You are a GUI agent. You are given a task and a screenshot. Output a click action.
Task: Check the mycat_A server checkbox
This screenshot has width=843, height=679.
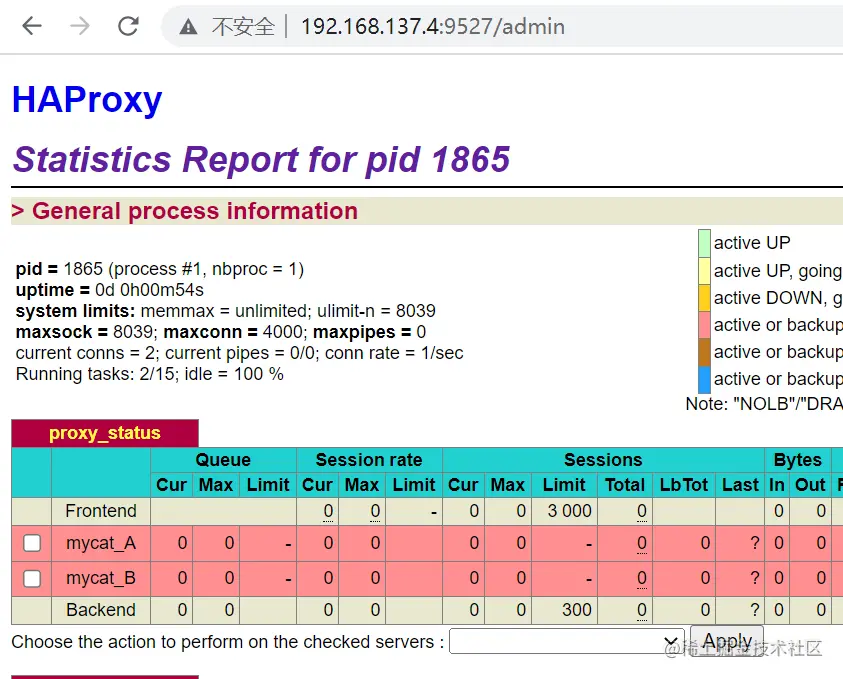[32, 543]
